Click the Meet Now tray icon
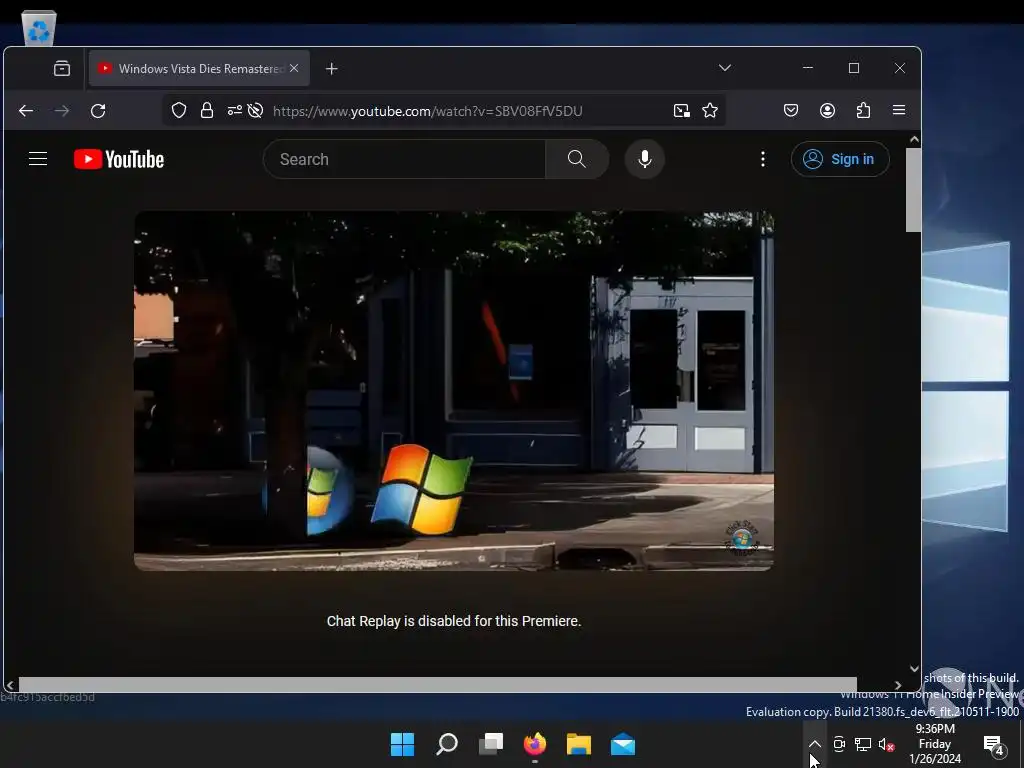This screenshot has width=1024, height=768. [x=839, y=744]
